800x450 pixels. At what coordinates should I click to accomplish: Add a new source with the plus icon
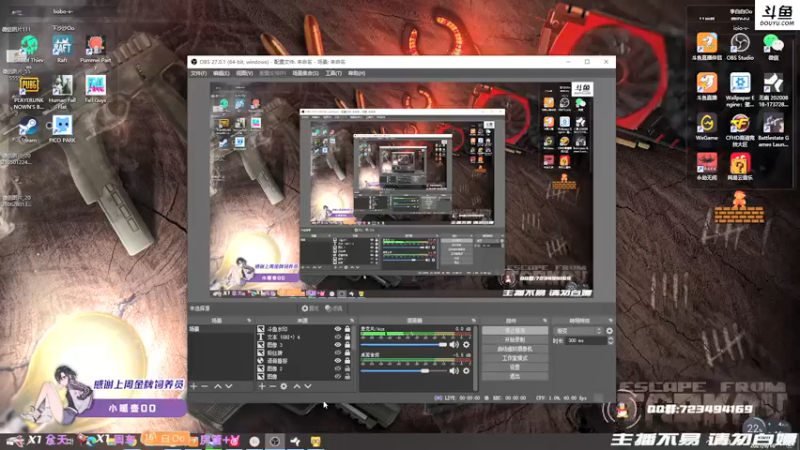pos(262,387)
